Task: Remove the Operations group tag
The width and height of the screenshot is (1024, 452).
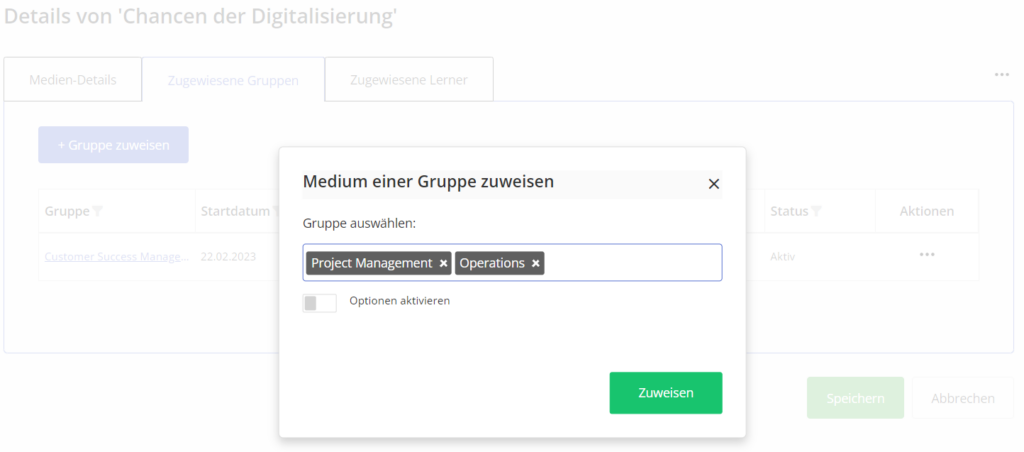Action: (536, 263)
